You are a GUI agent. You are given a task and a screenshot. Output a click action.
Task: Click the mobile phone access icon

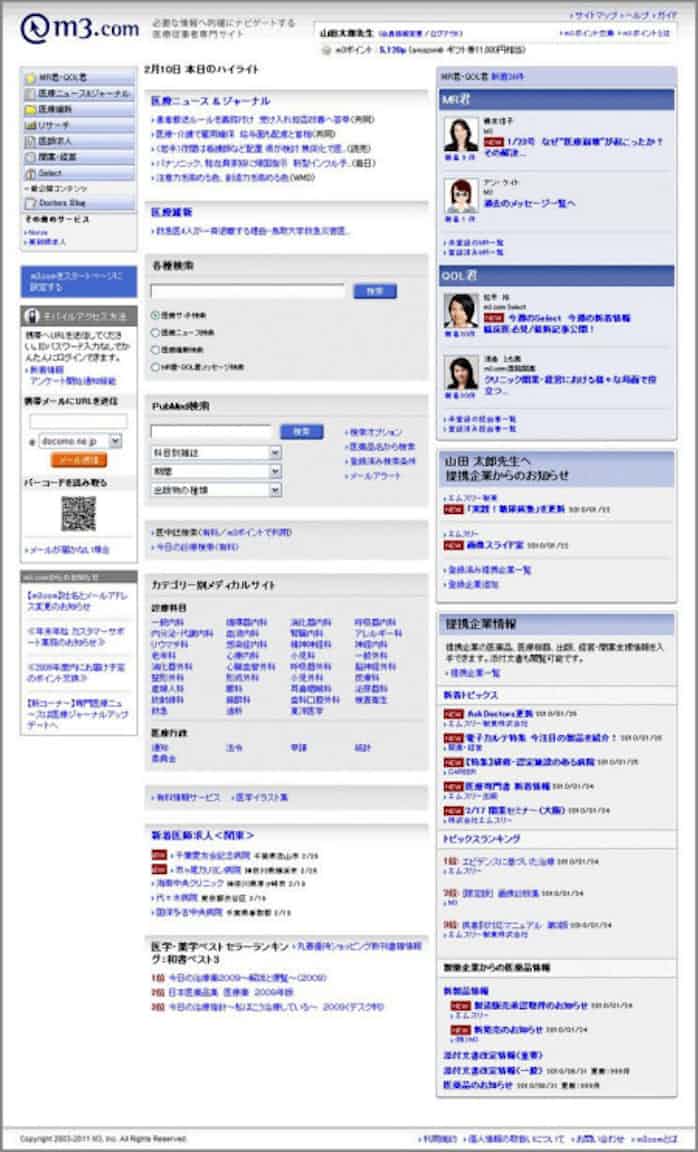[31, 314]
